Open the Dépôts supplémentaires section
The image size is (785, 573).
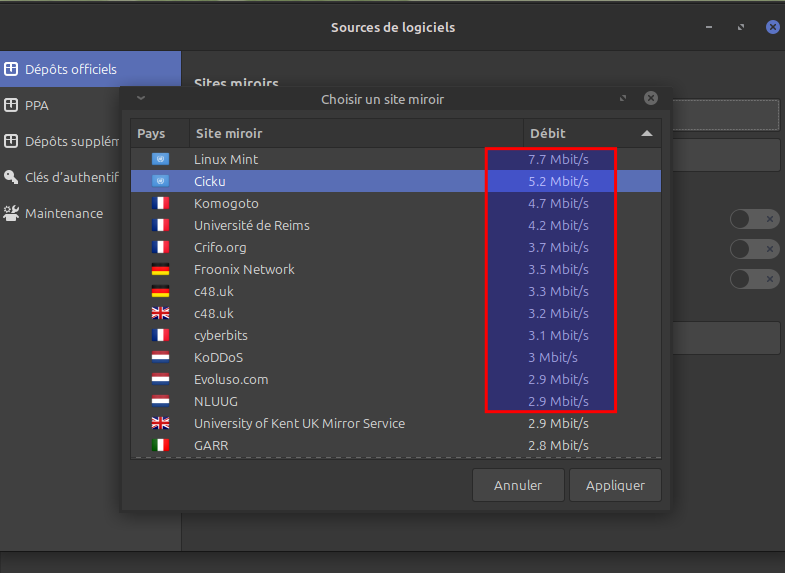coord(72,141)
